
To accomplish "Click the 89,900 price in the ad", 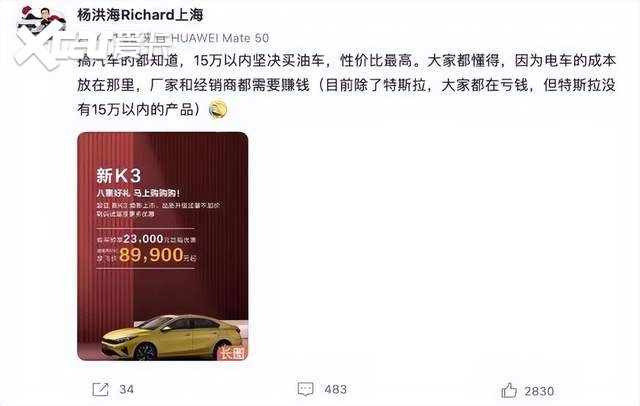I will [151, 255].
